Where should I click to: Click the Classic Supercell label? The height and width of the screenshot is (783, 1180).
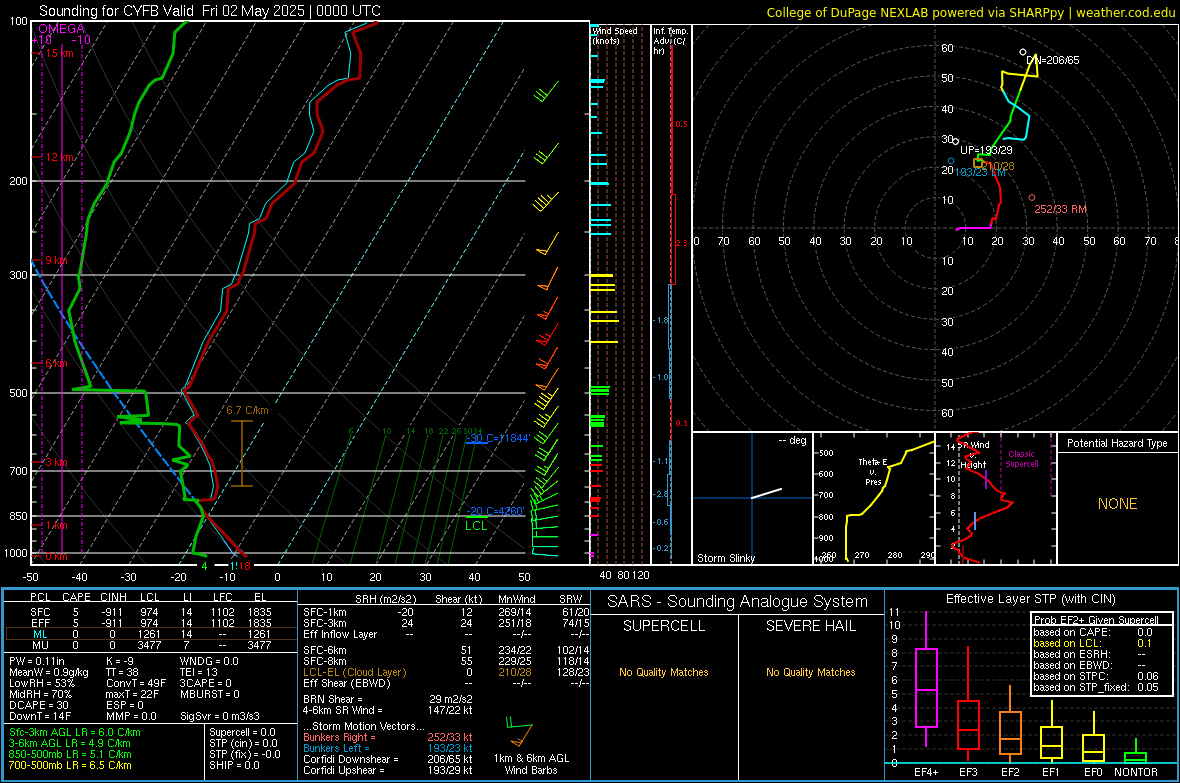(x=1022, y=459)
